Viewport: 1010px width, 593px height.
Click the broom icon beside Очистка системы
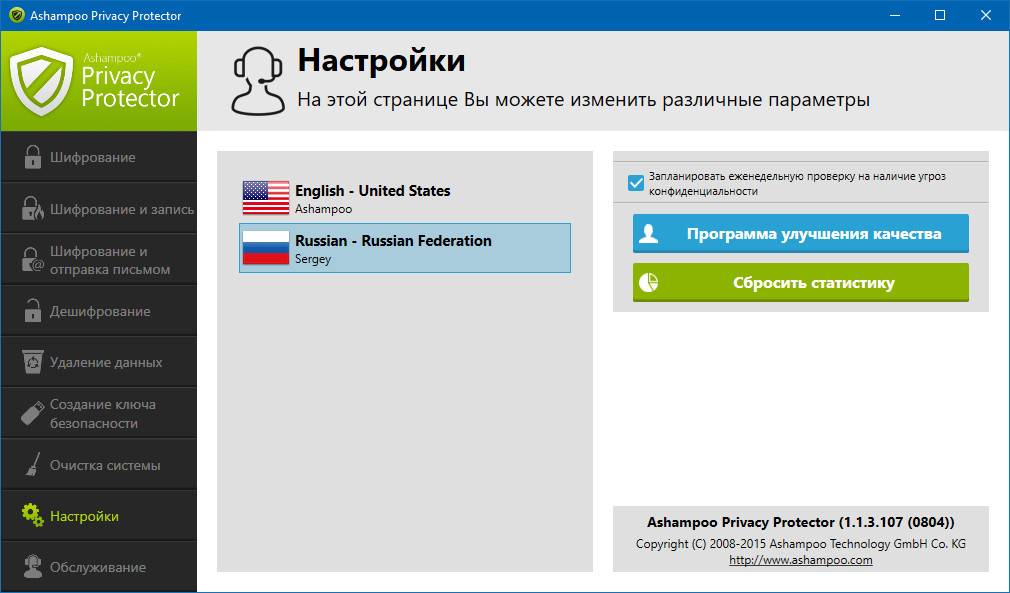33,465
